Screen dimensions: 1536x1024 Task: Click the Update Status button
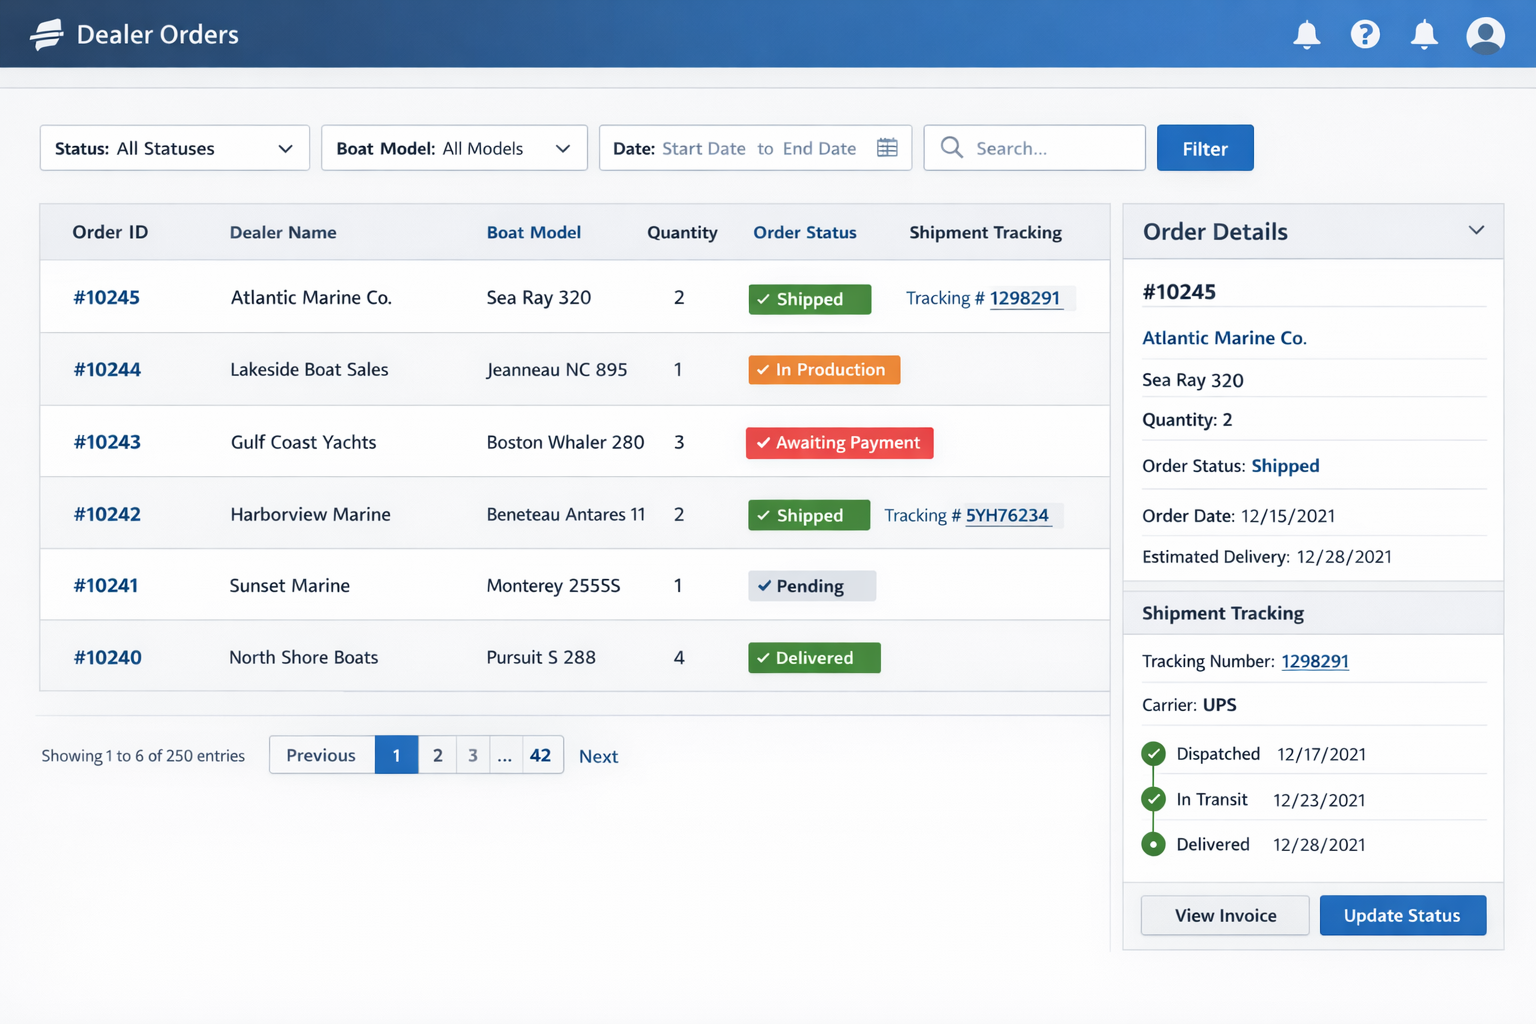coord(1402,915)
